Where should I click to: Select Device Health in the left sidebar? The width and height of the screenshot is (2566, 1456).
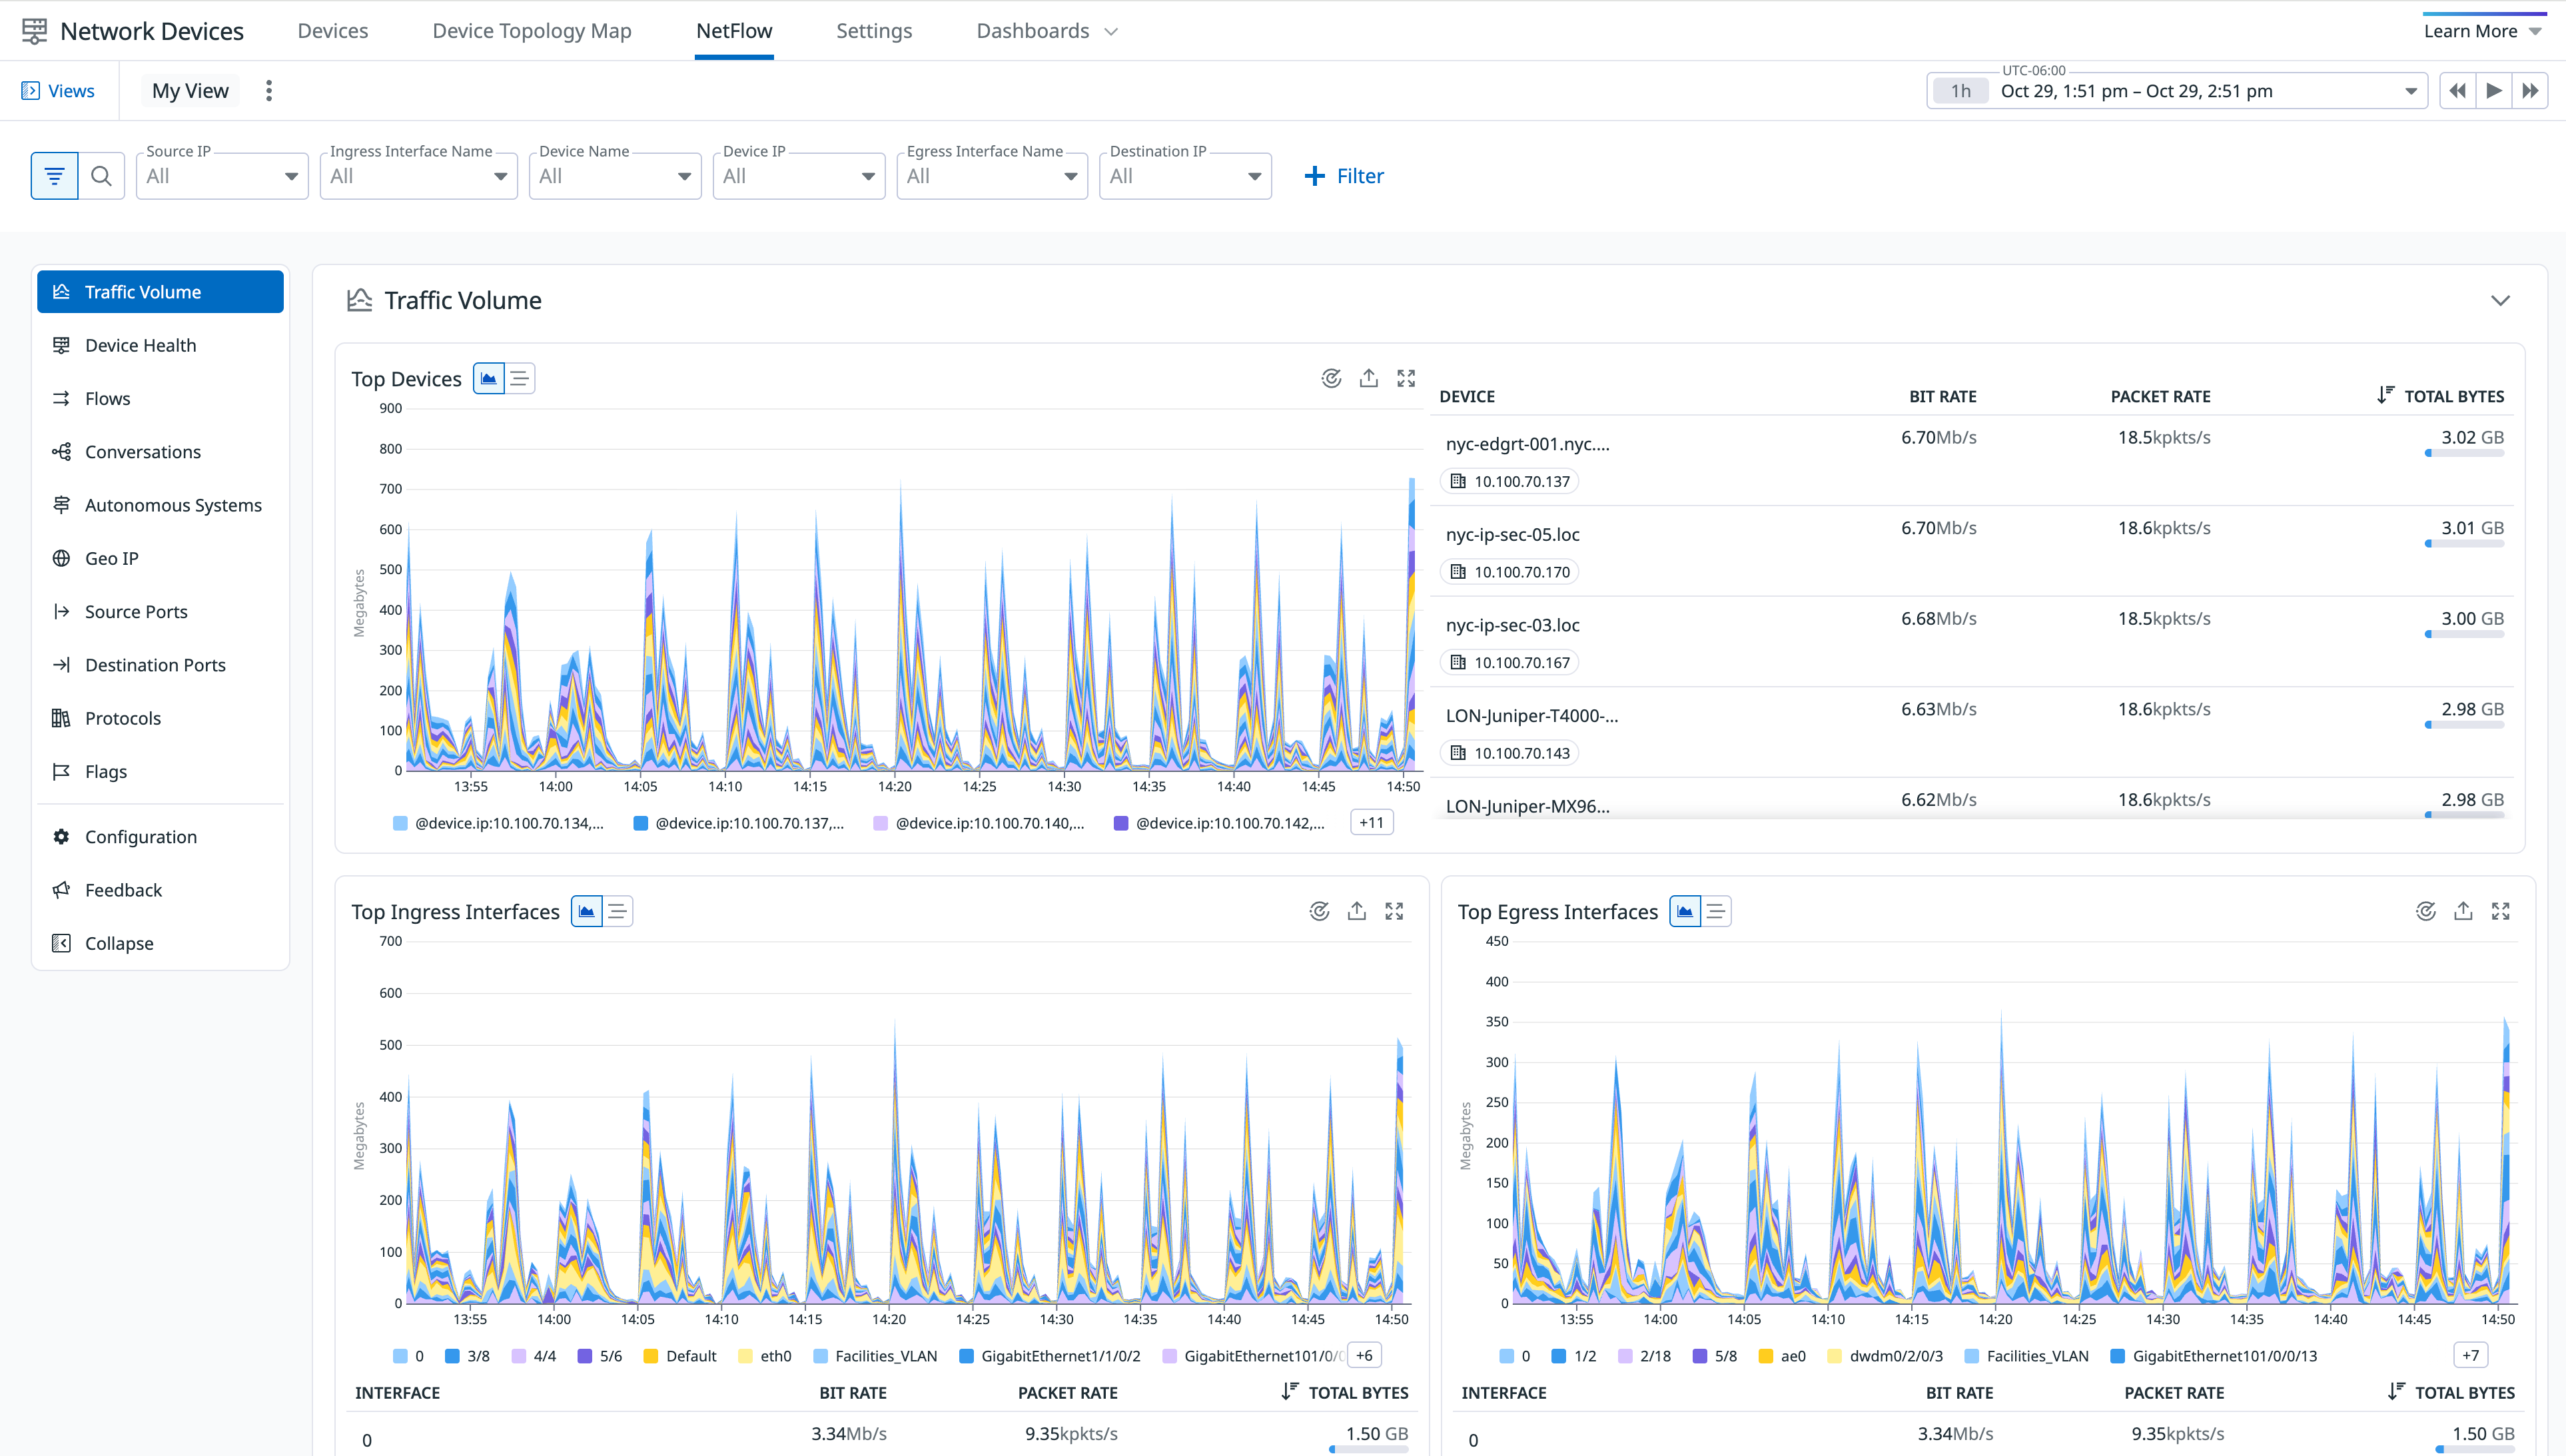pos(140,345)
